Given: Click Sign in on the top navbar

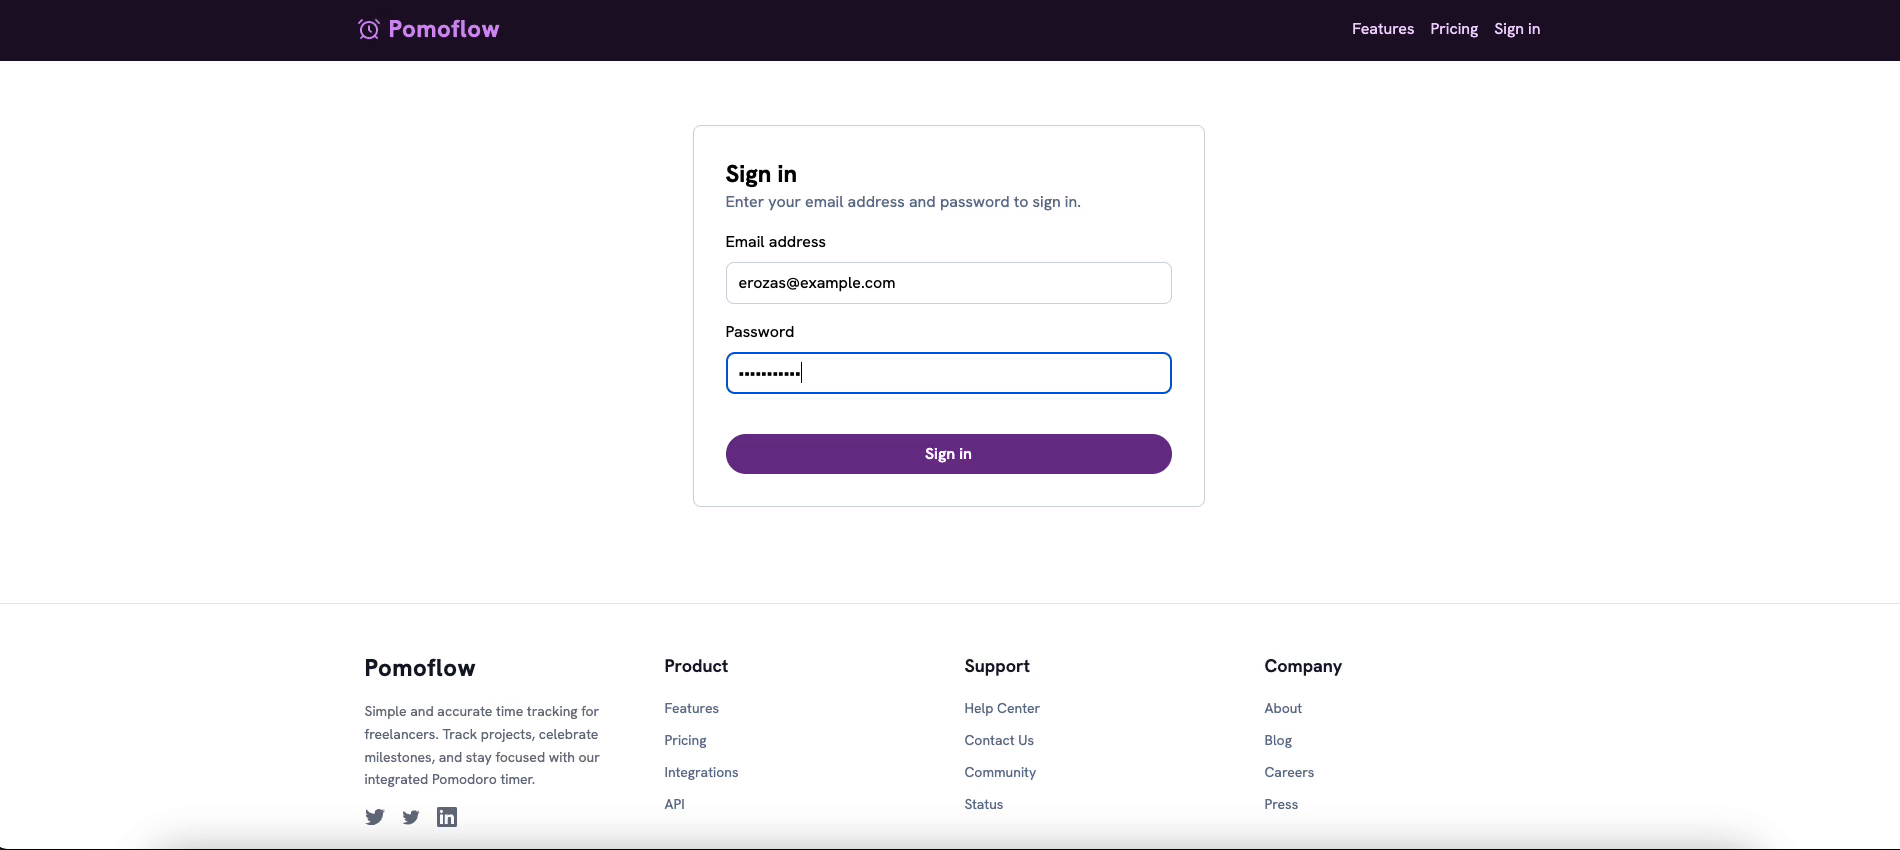Looking at the screenshot, I should pos(1516,29).
